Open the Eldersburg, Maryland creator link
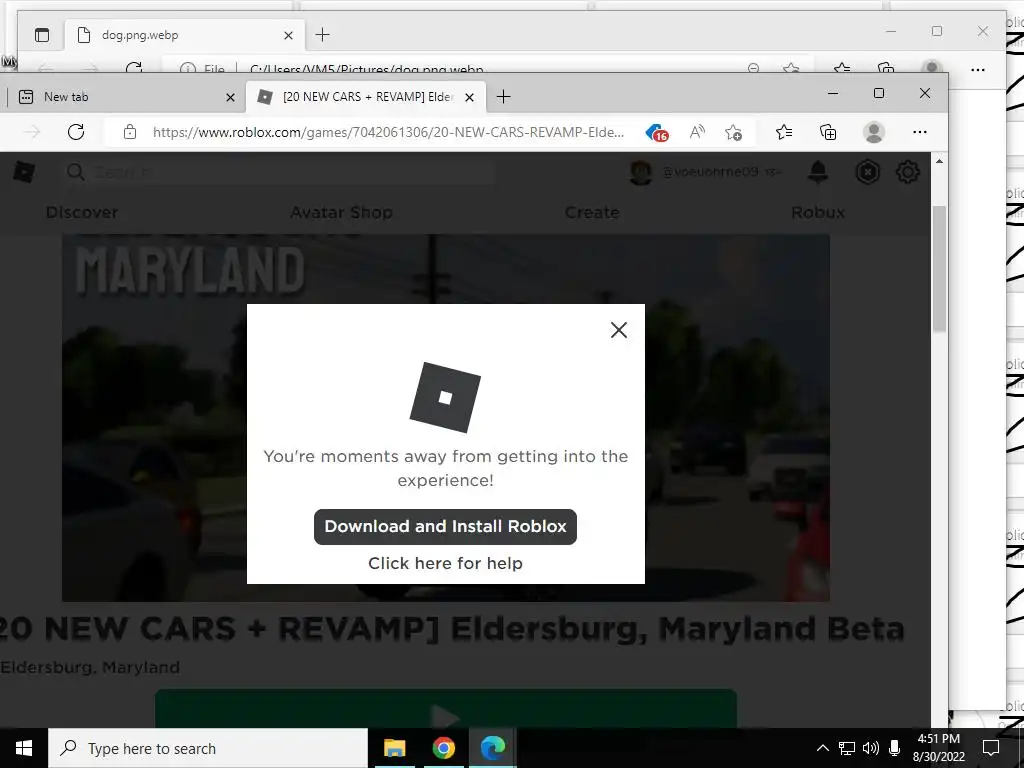The image size is (1024, 768). click(90, 667)
